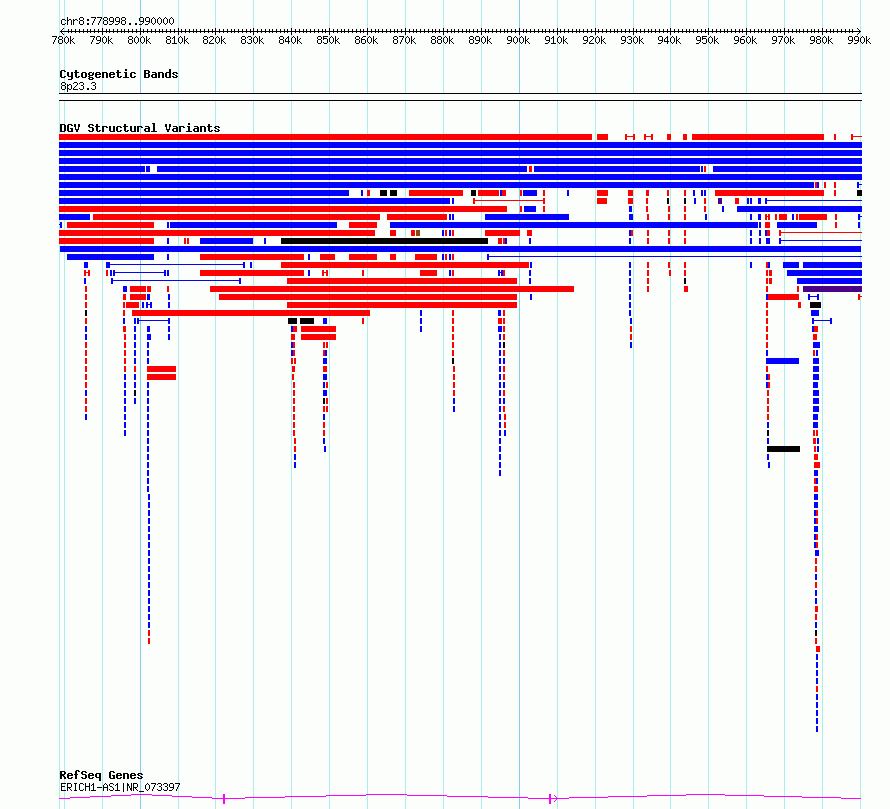The height and width of the screenshot is (809, 890).
Task: Open the RefSeq Genes track title
Action: click(101, 775)
